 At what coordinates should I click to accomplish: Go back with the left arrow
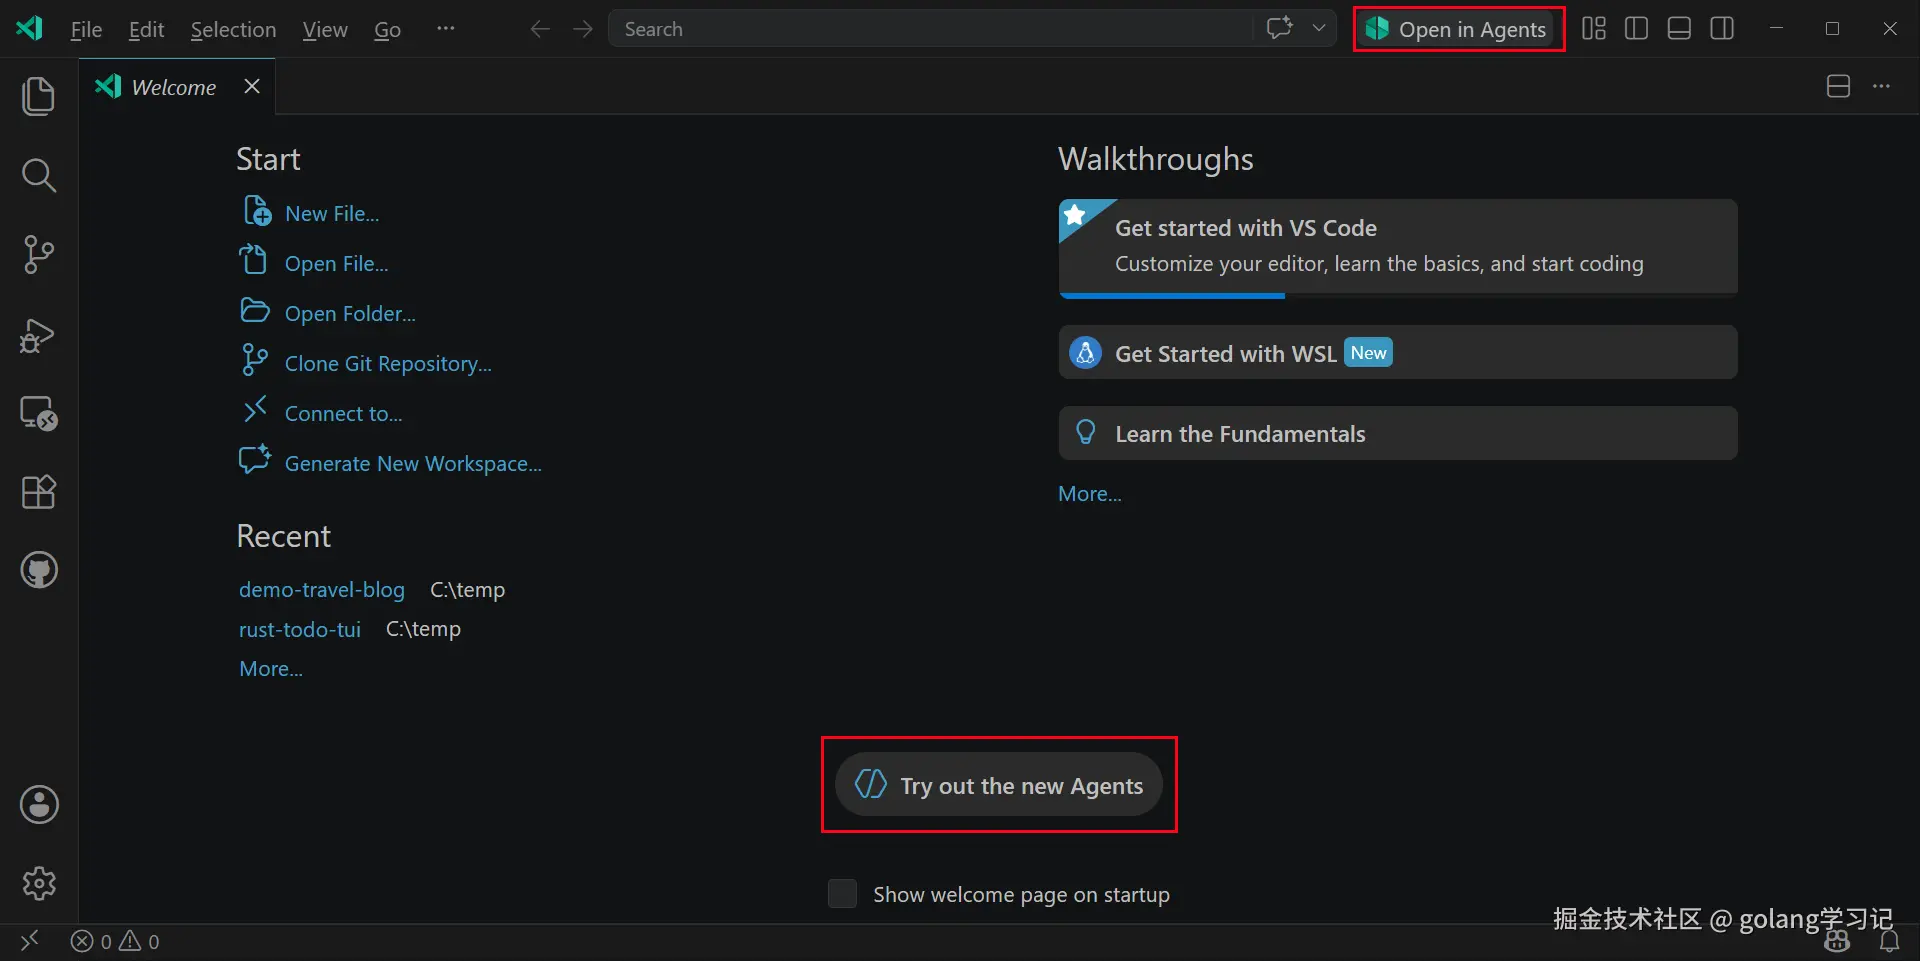[x=540, y=29]
